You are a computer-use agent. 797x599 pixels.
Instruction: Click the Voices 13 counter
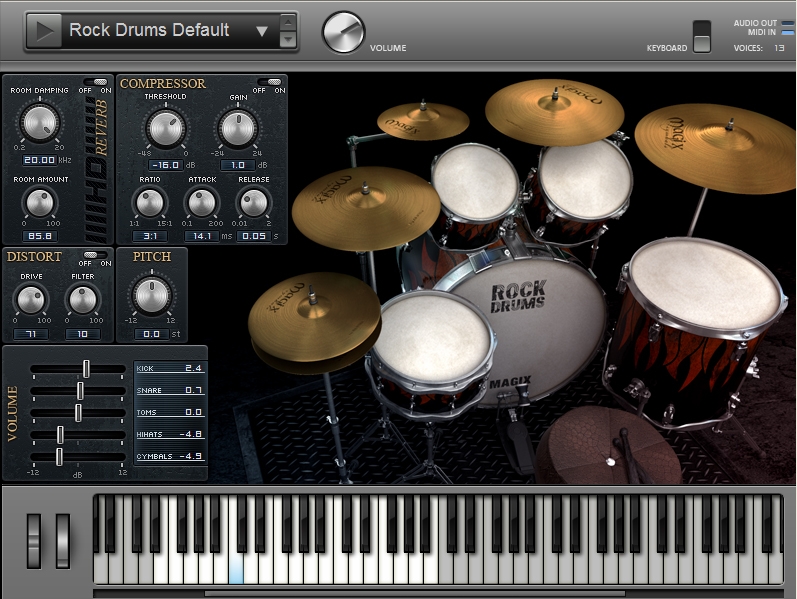[779, 48]
